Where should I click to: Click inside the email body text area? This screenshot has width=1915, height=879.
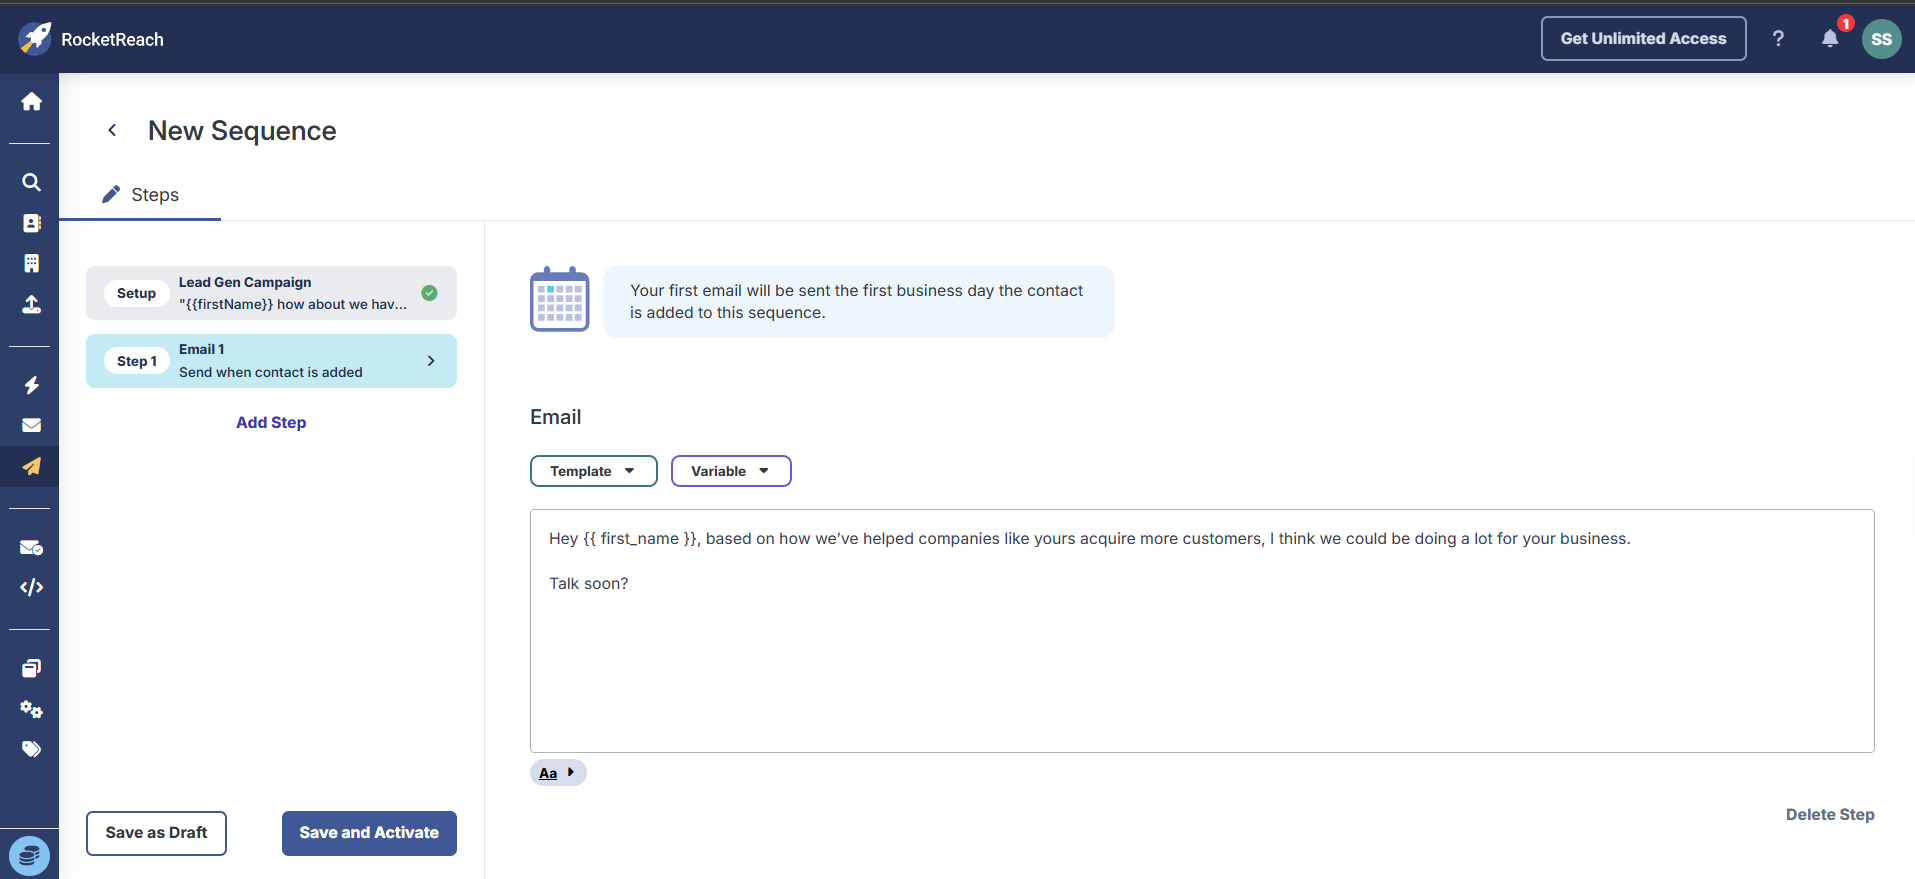(x=1202, y=631)
